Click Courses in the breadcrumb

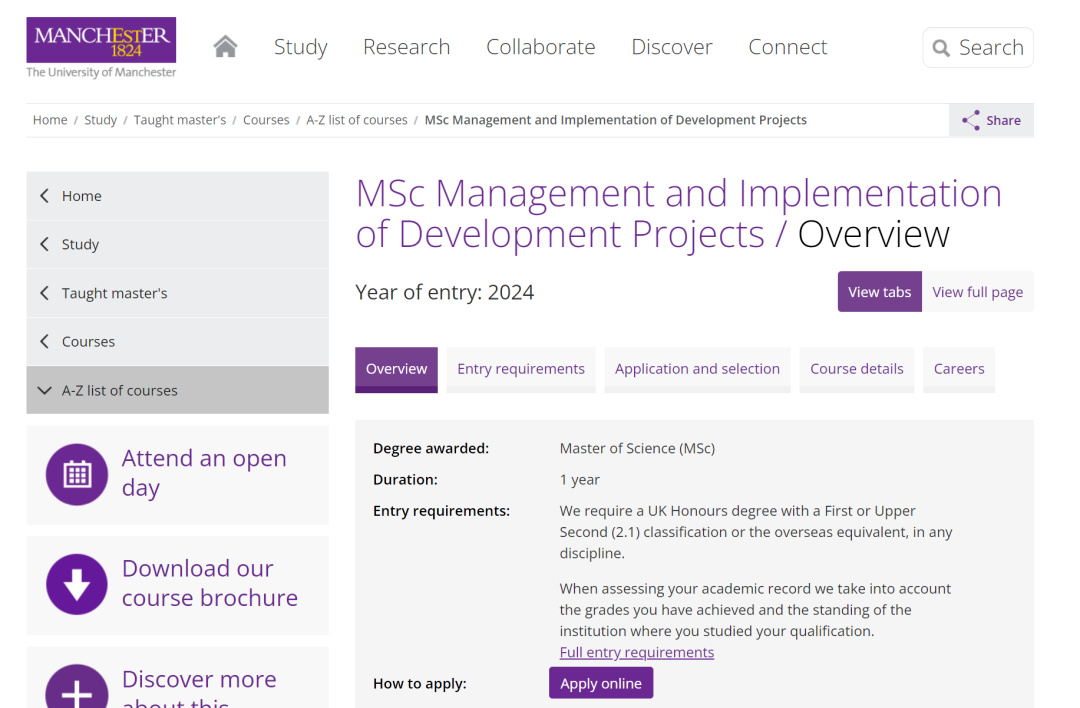pyautogui.click(x=266, y=120)
